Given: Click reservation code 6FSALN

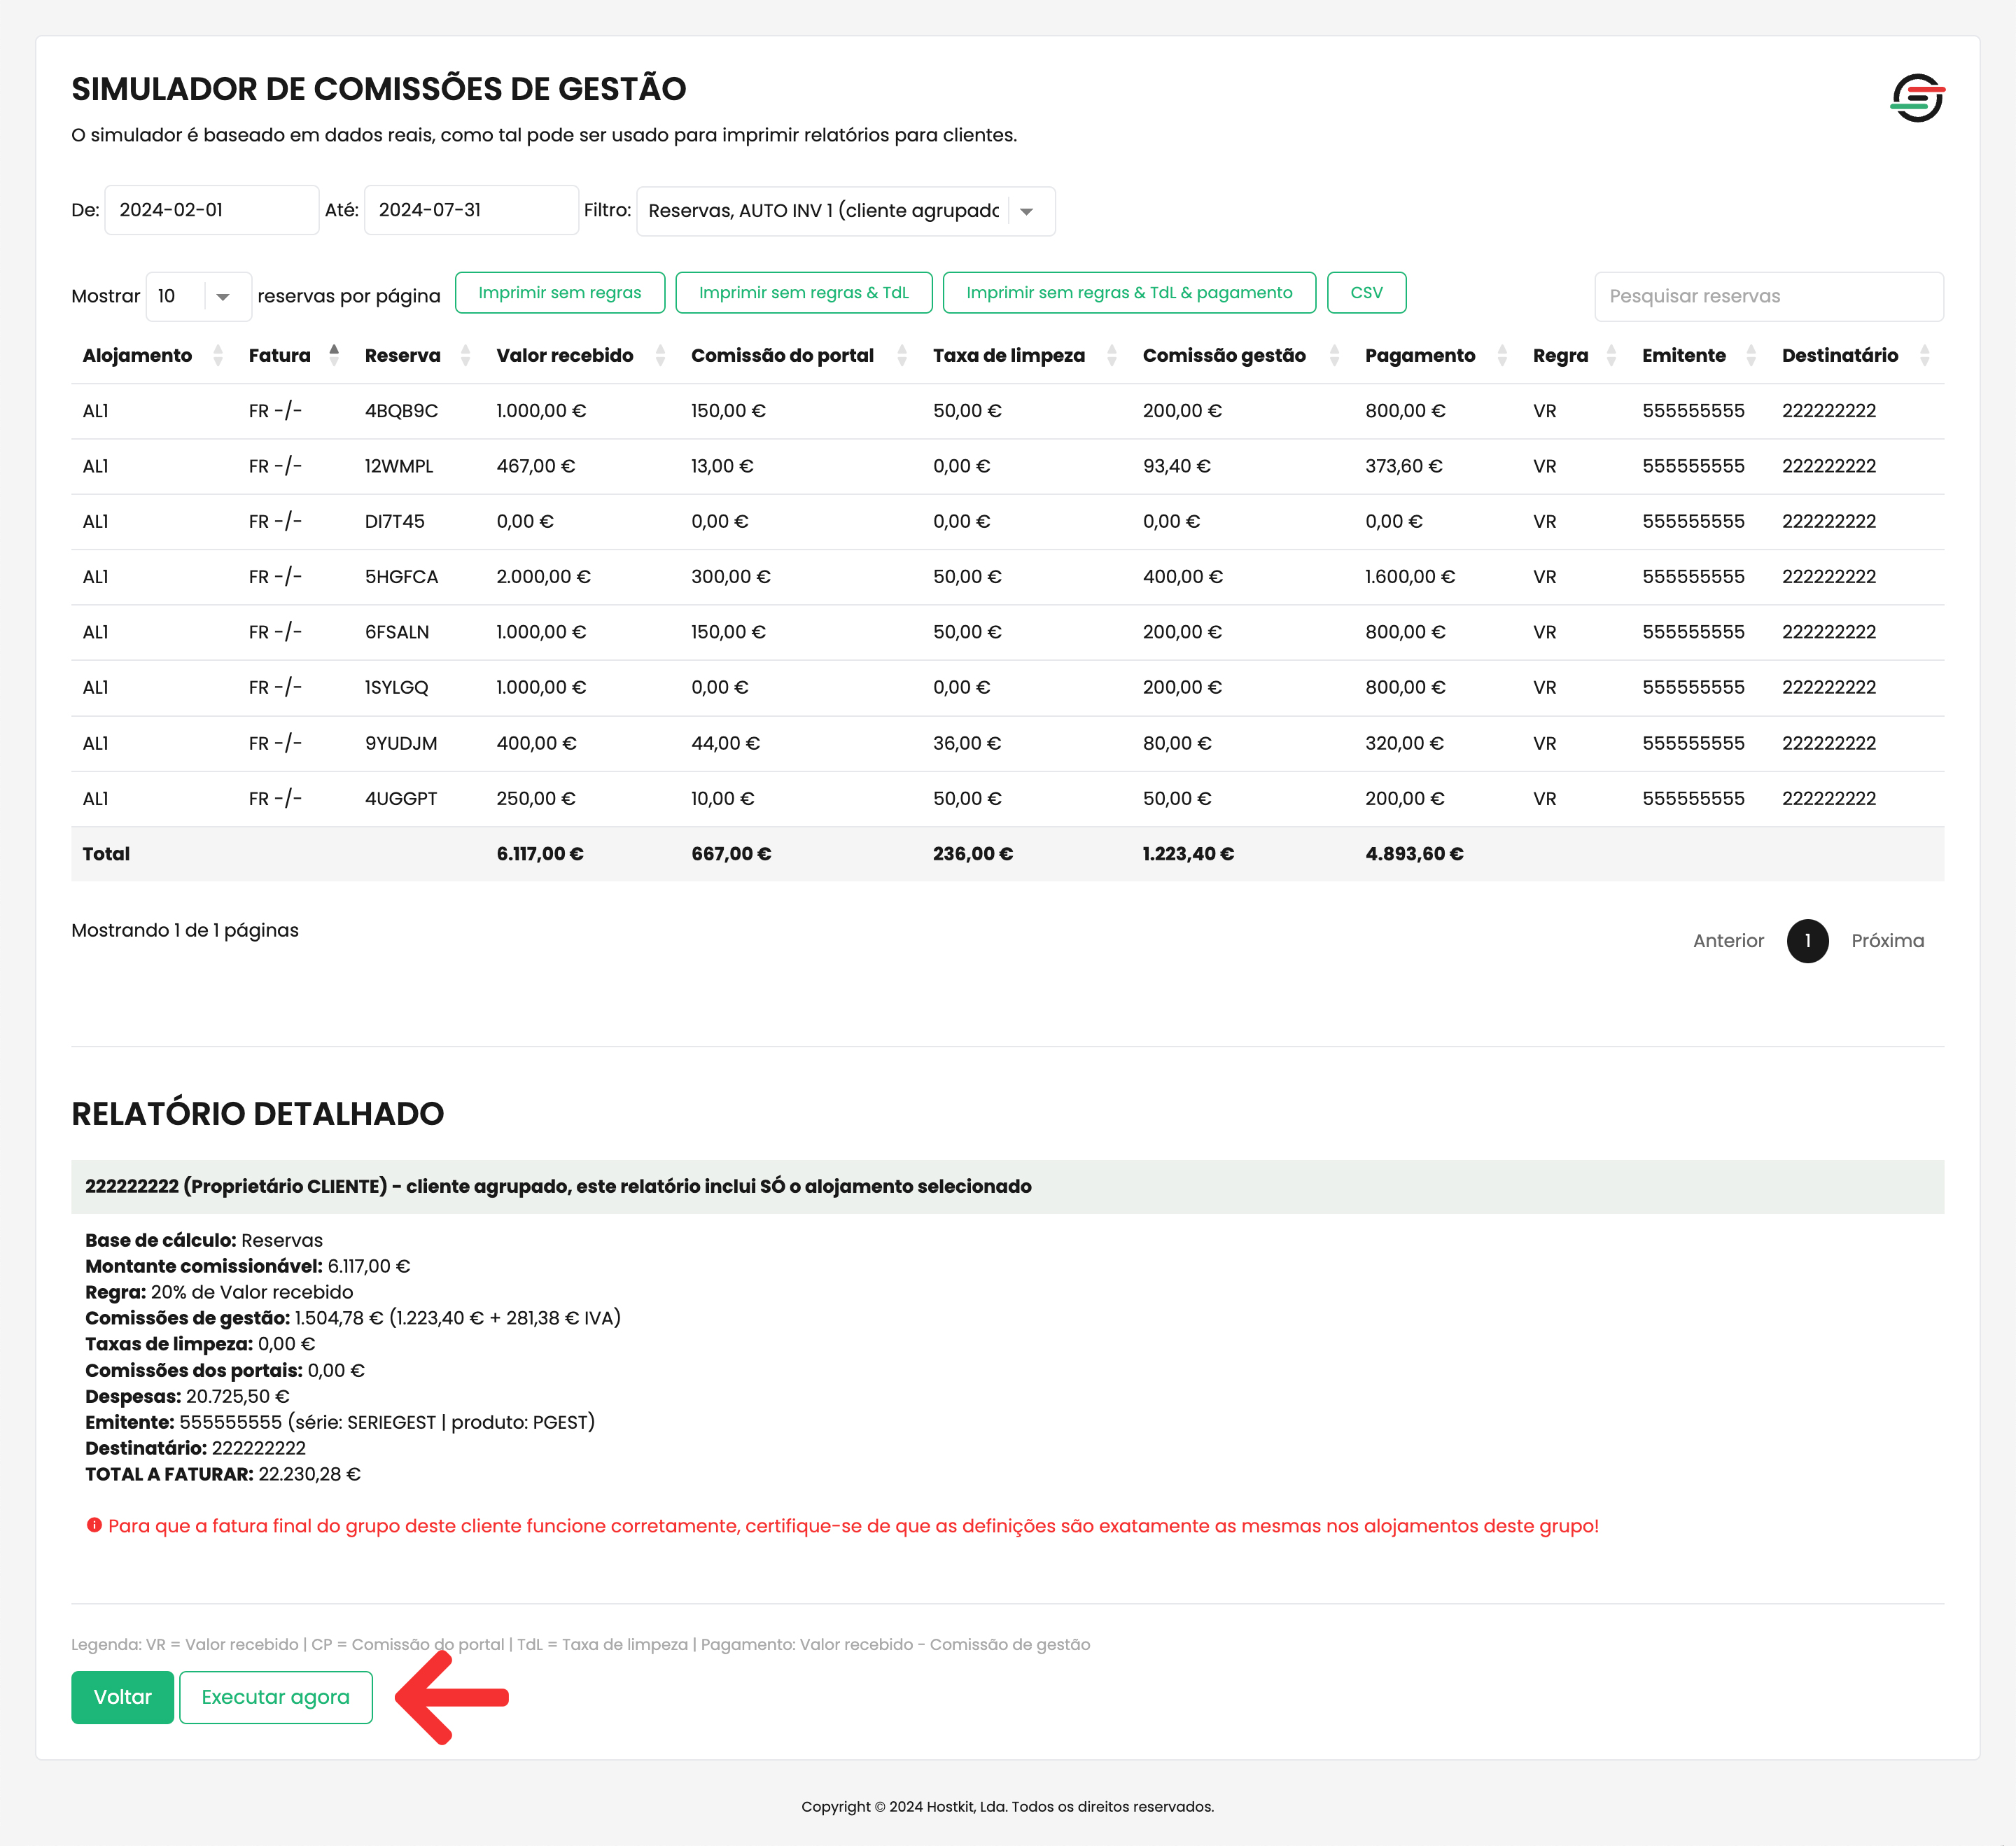Looking at the screenshot, I should pyautogui.click(x=397, y=632).
